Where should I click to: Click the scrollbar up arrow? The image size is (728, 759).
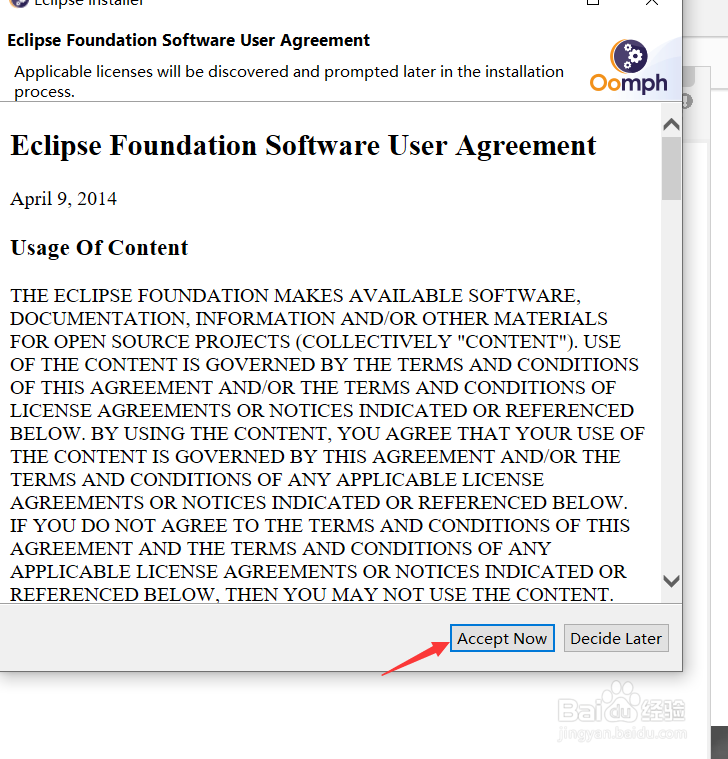pyautogui.click(x=671, y=125)
